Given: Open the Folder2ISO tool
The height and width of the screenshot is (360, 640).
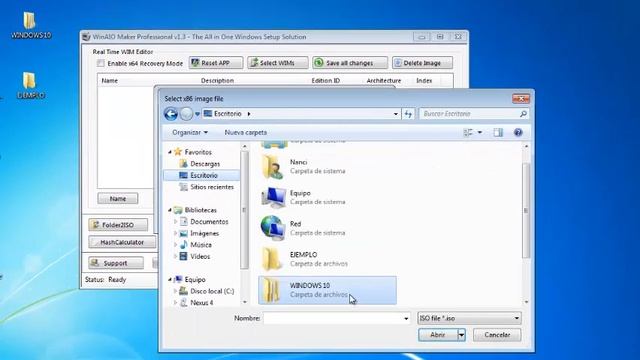Looking at the screenshot, I should click(118, 225).
